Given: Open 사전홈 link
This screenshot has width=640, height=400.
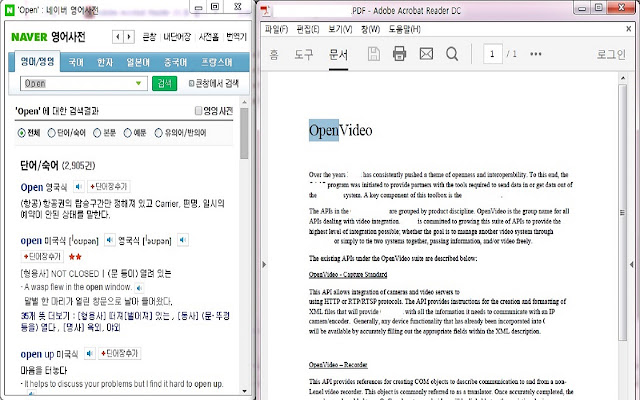Looking at the screenshot, I should 209,37.
